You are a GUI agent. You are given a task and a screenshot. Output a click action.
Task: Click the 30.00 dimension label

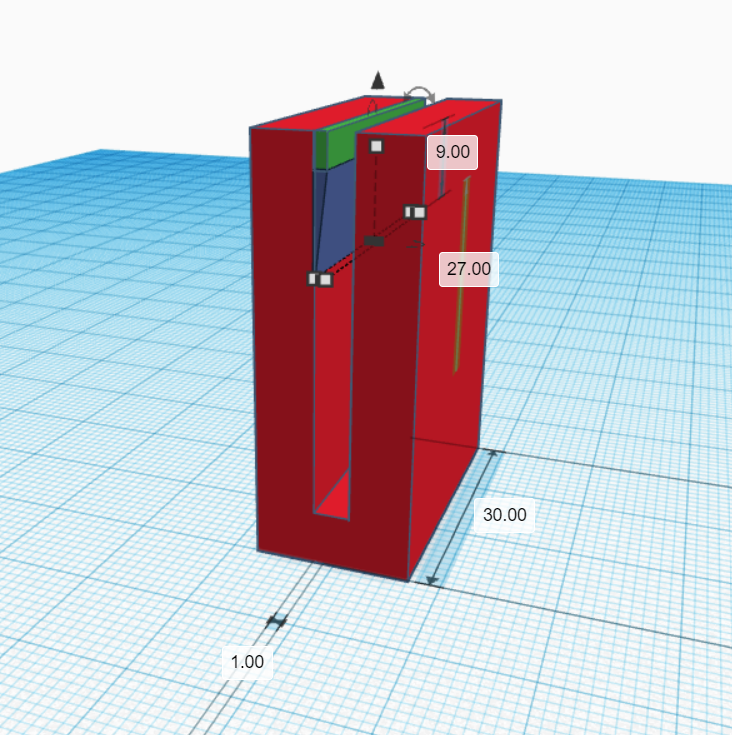(x=504, y=515)
